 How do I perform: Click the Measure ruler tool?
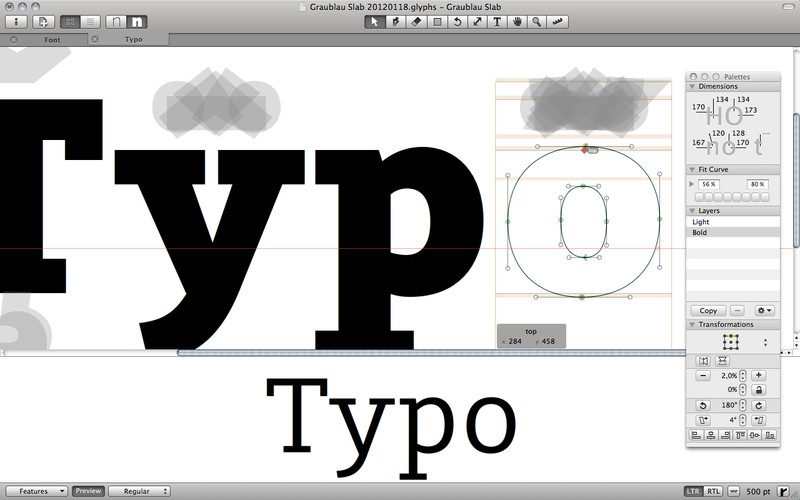(558, 21)
